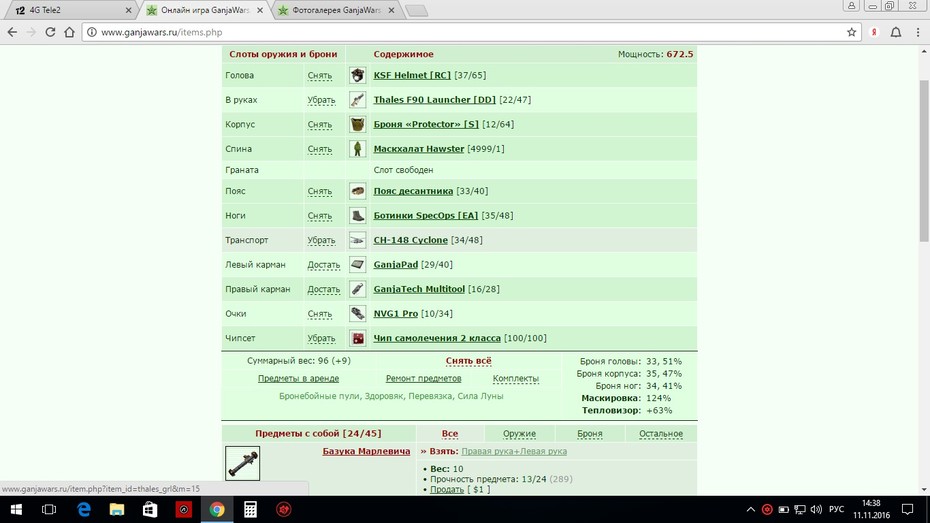Screen dimensions: 930x523
Task: Click Снять for the Голова slot
Action: [x=320, y=75]
